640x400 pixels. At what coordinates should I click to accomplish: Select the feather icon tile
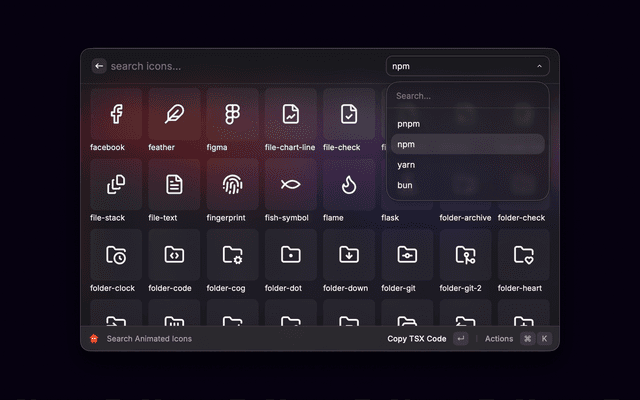pos(174,114)
